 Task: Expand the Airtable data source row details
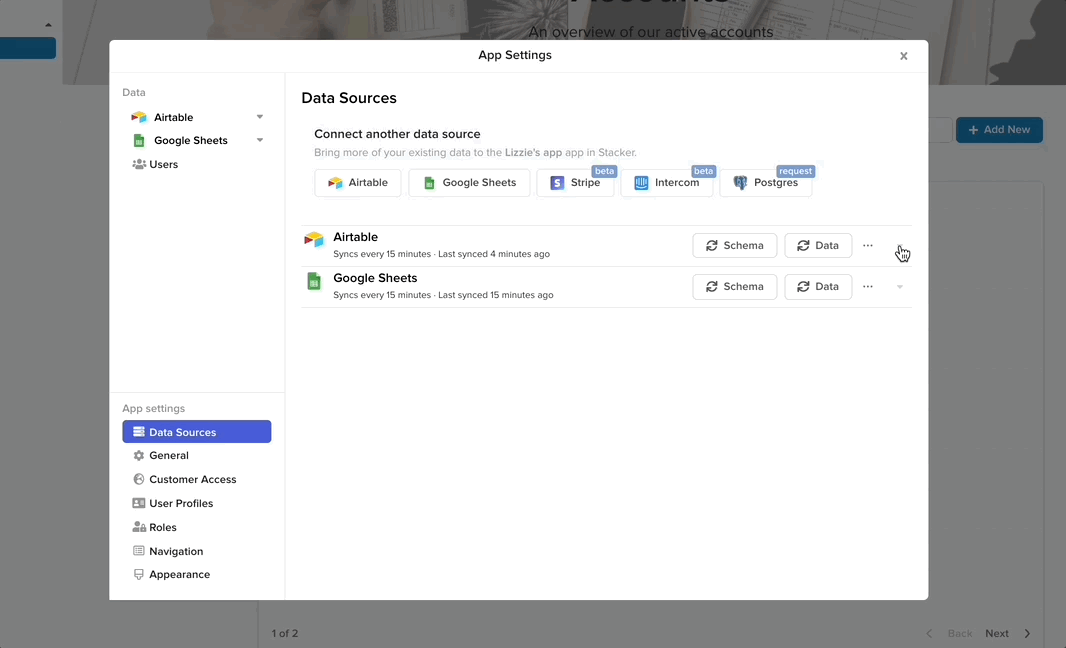point(899,246)
